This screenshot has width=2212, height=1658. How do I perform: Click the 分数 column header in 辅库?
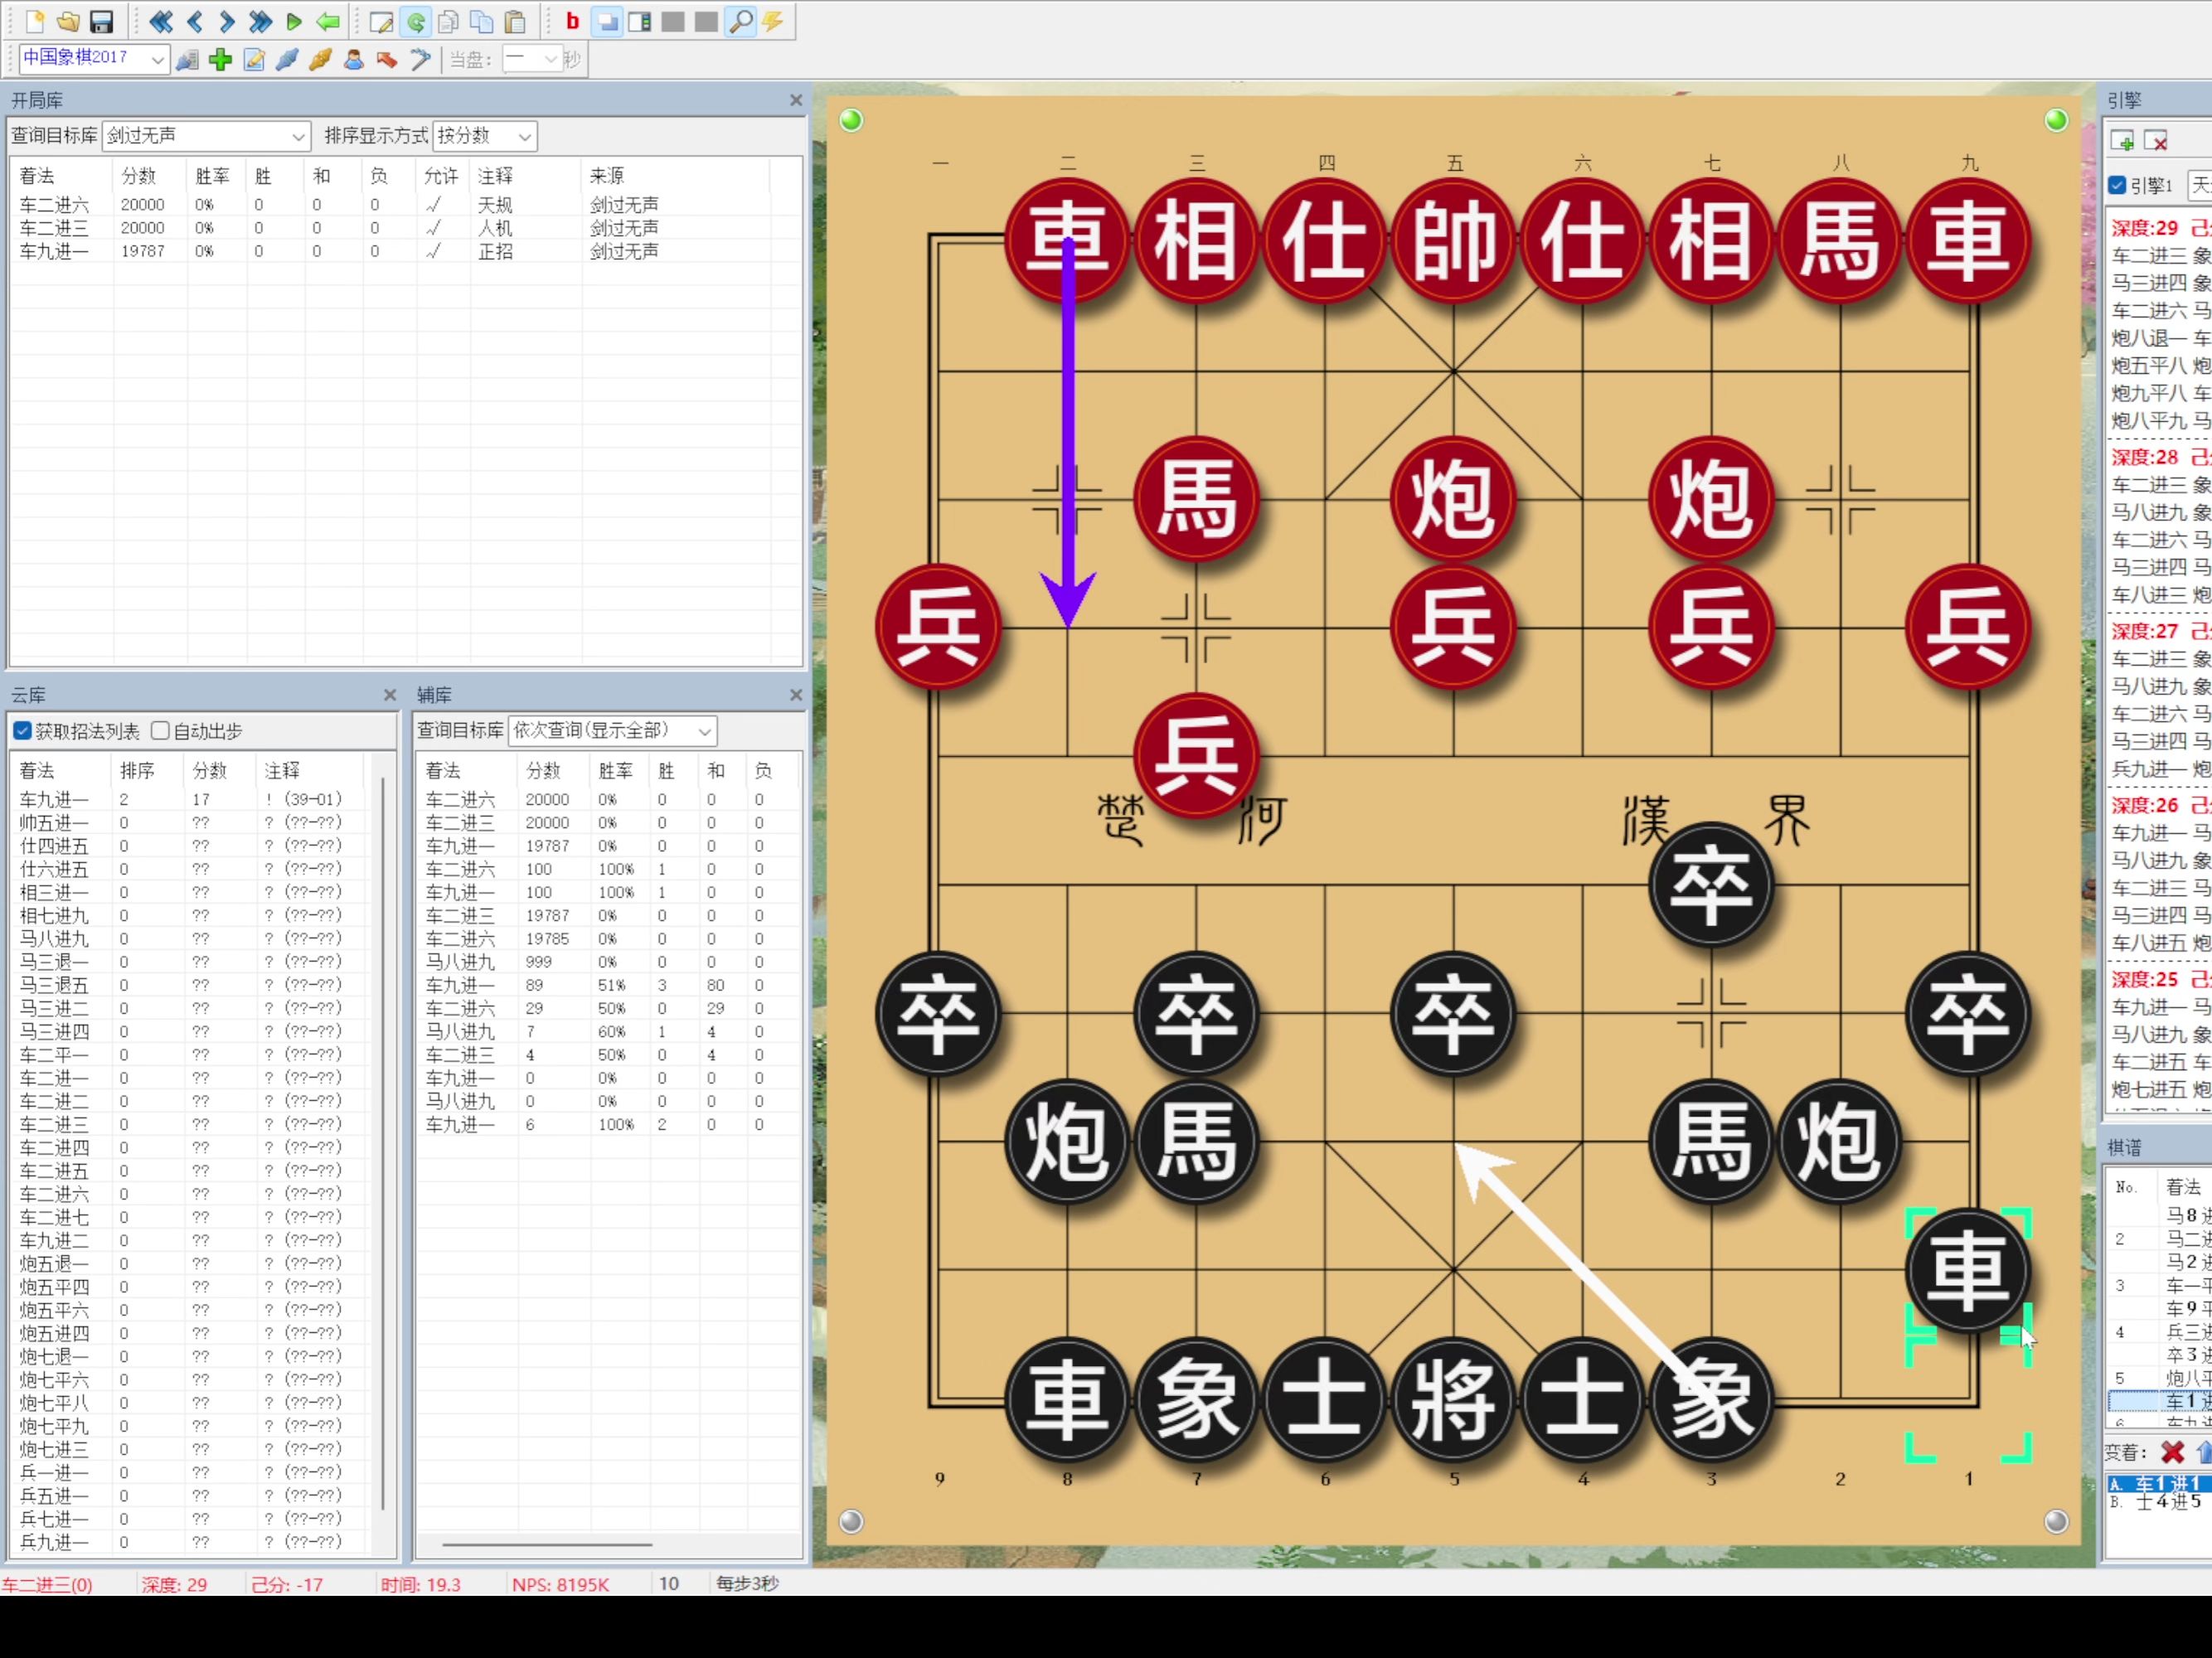(x=543, y=771)
